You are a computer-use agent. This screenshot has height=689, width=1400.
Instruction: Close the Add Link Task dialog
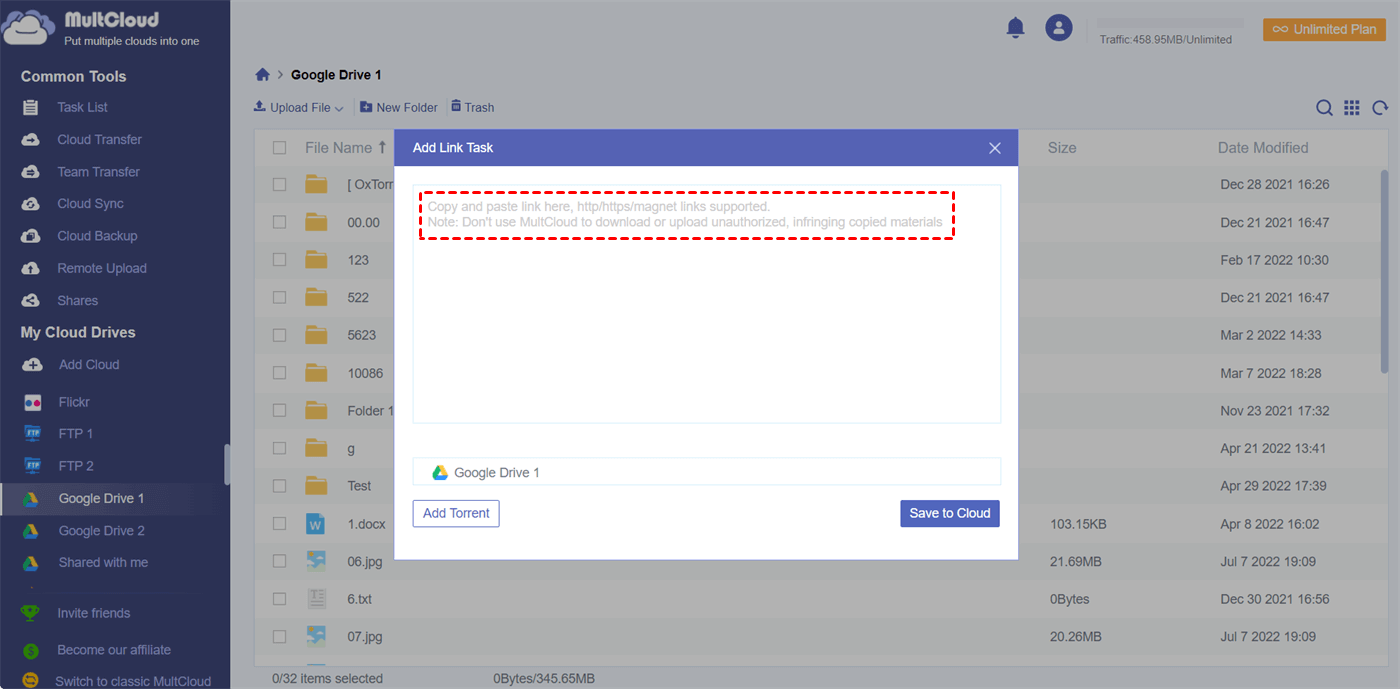[995, 148]
